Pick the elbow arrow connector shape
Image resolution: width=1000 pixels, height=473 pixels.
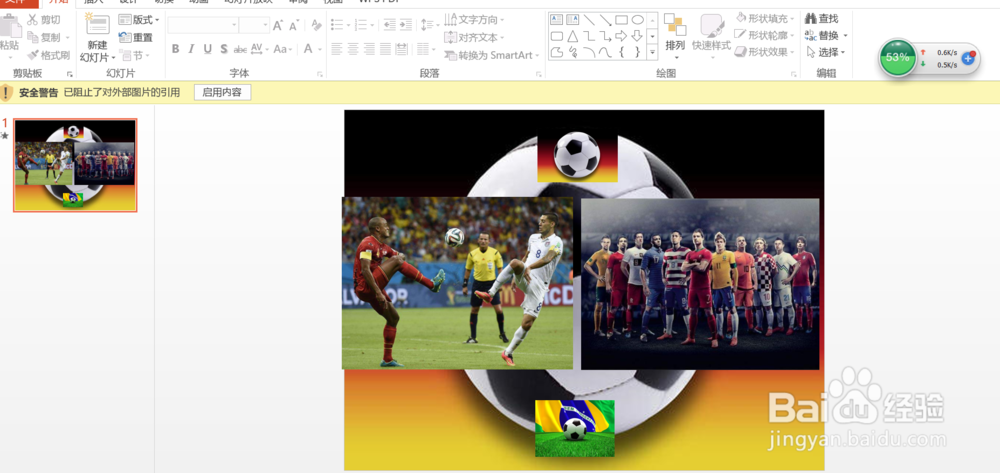(x=605, y=36)
